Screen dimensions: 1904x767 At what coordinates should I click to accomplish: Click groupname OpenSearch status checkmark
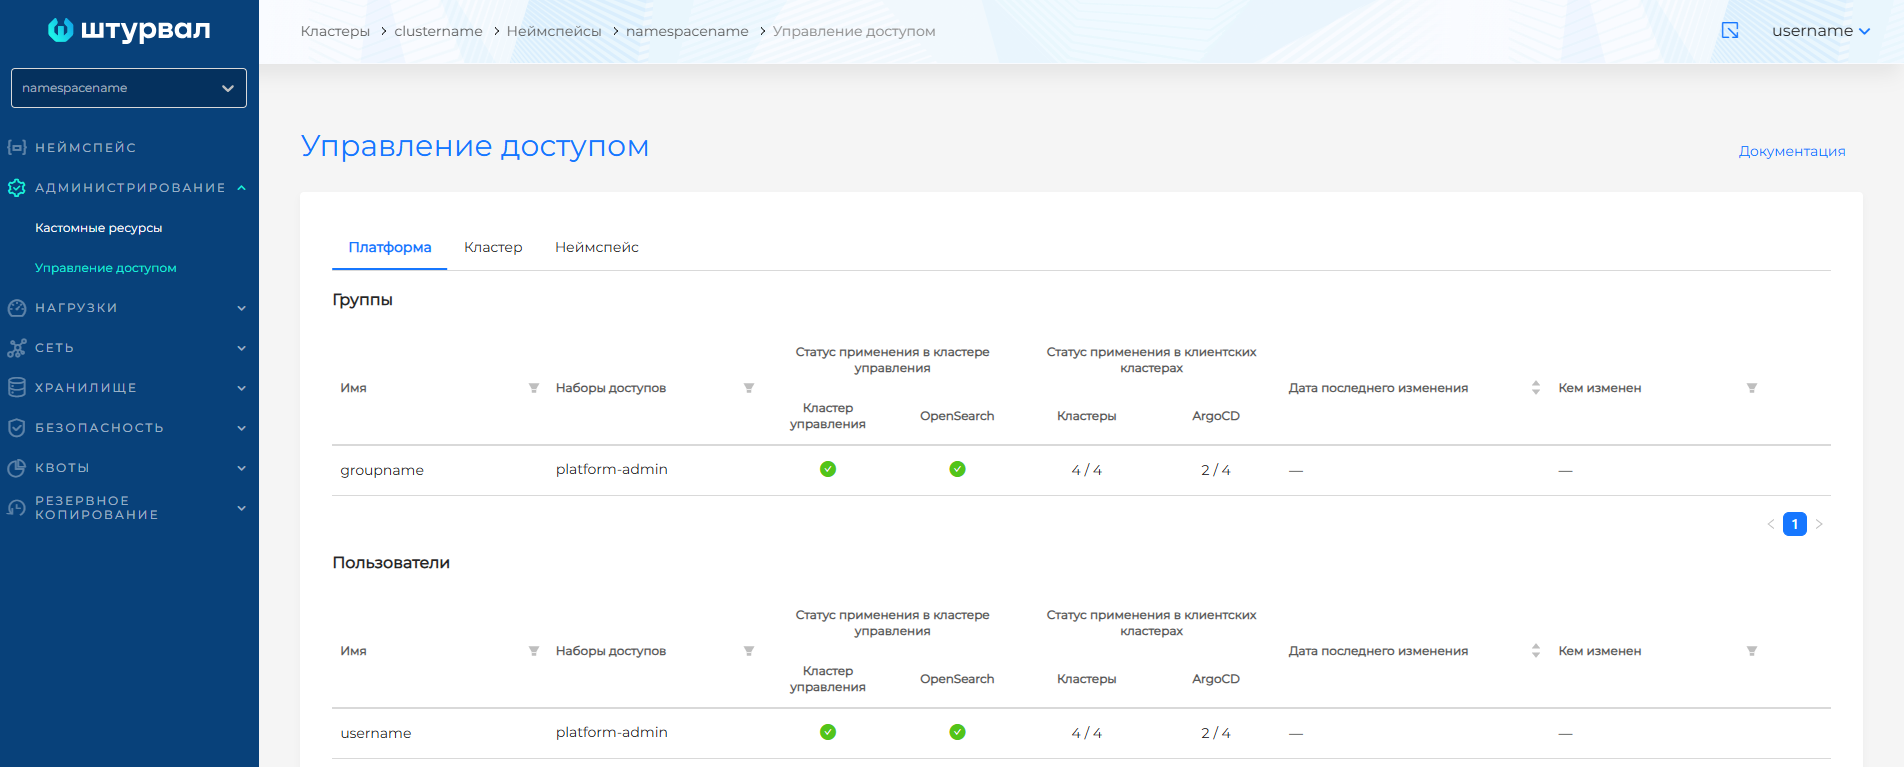click(957, 469)
